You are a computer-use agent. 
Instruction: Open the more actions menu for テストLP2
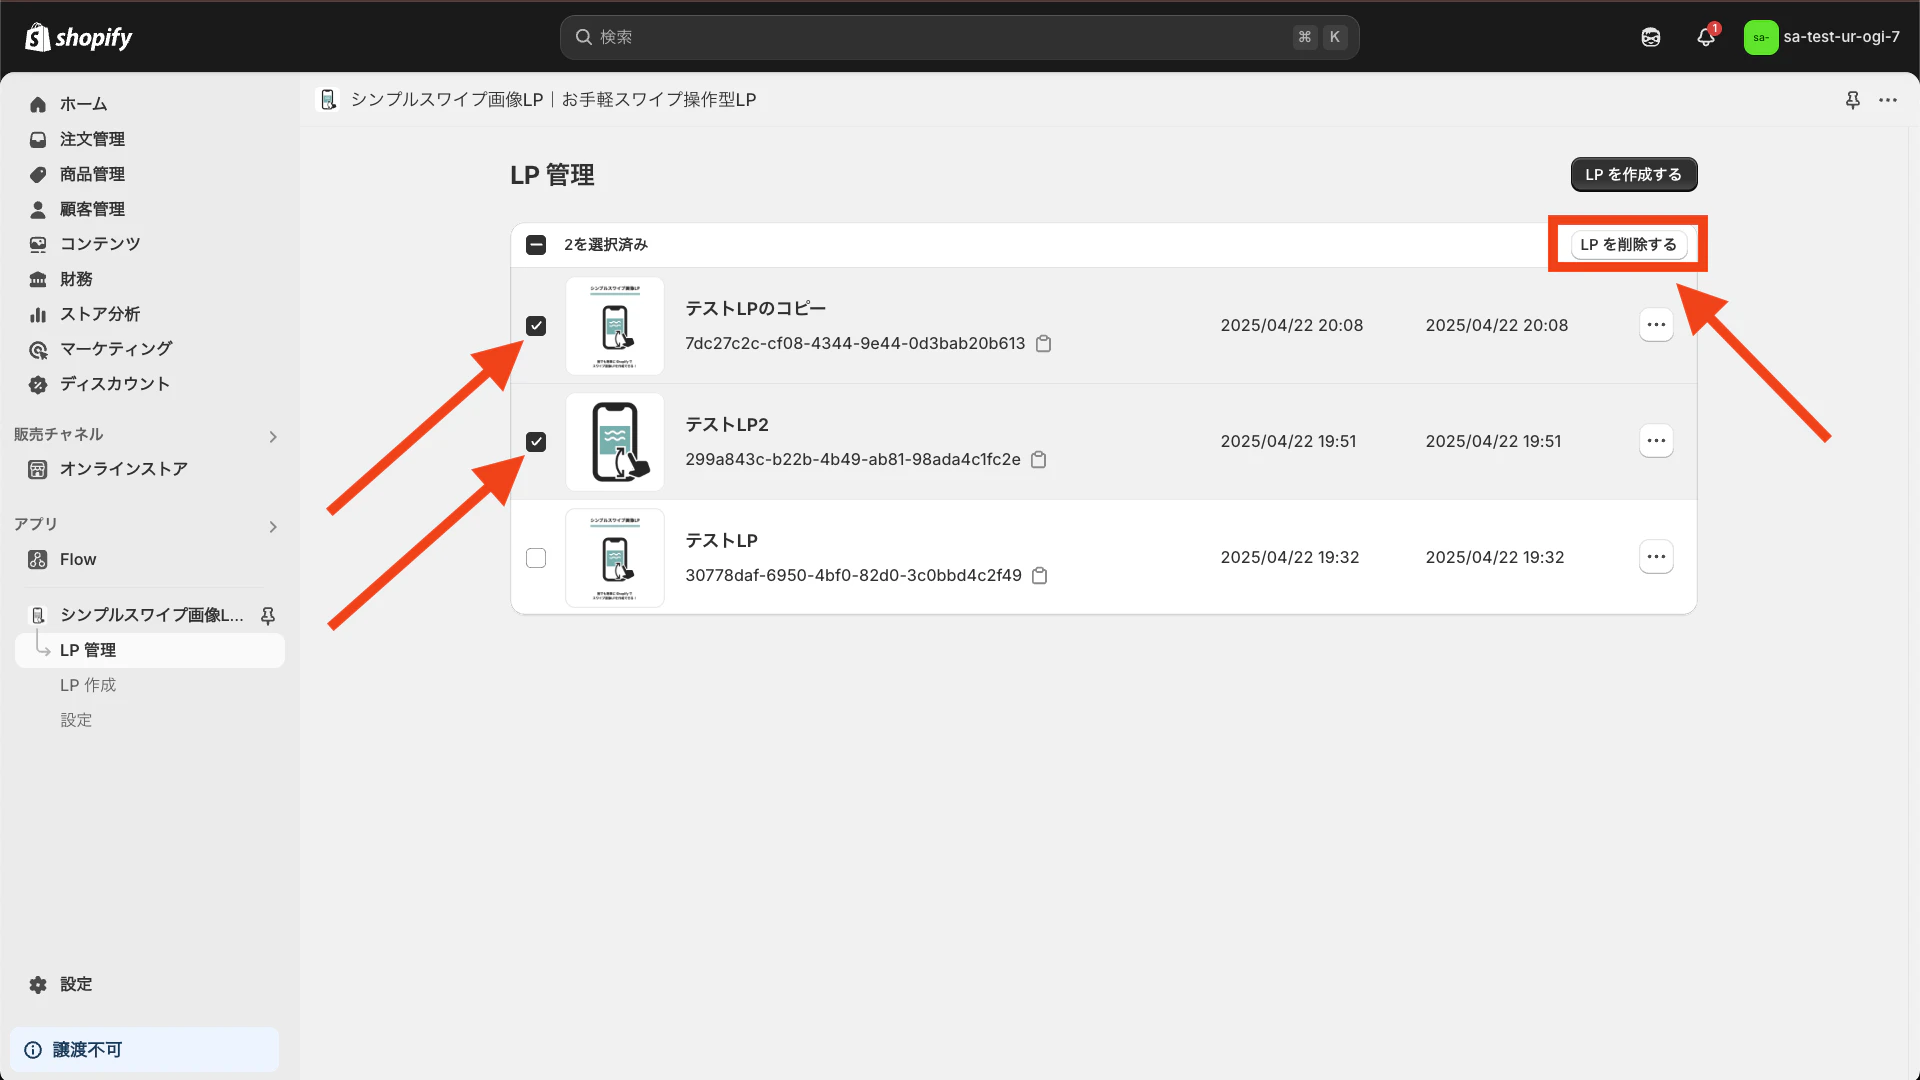[x=1656, y=441]
